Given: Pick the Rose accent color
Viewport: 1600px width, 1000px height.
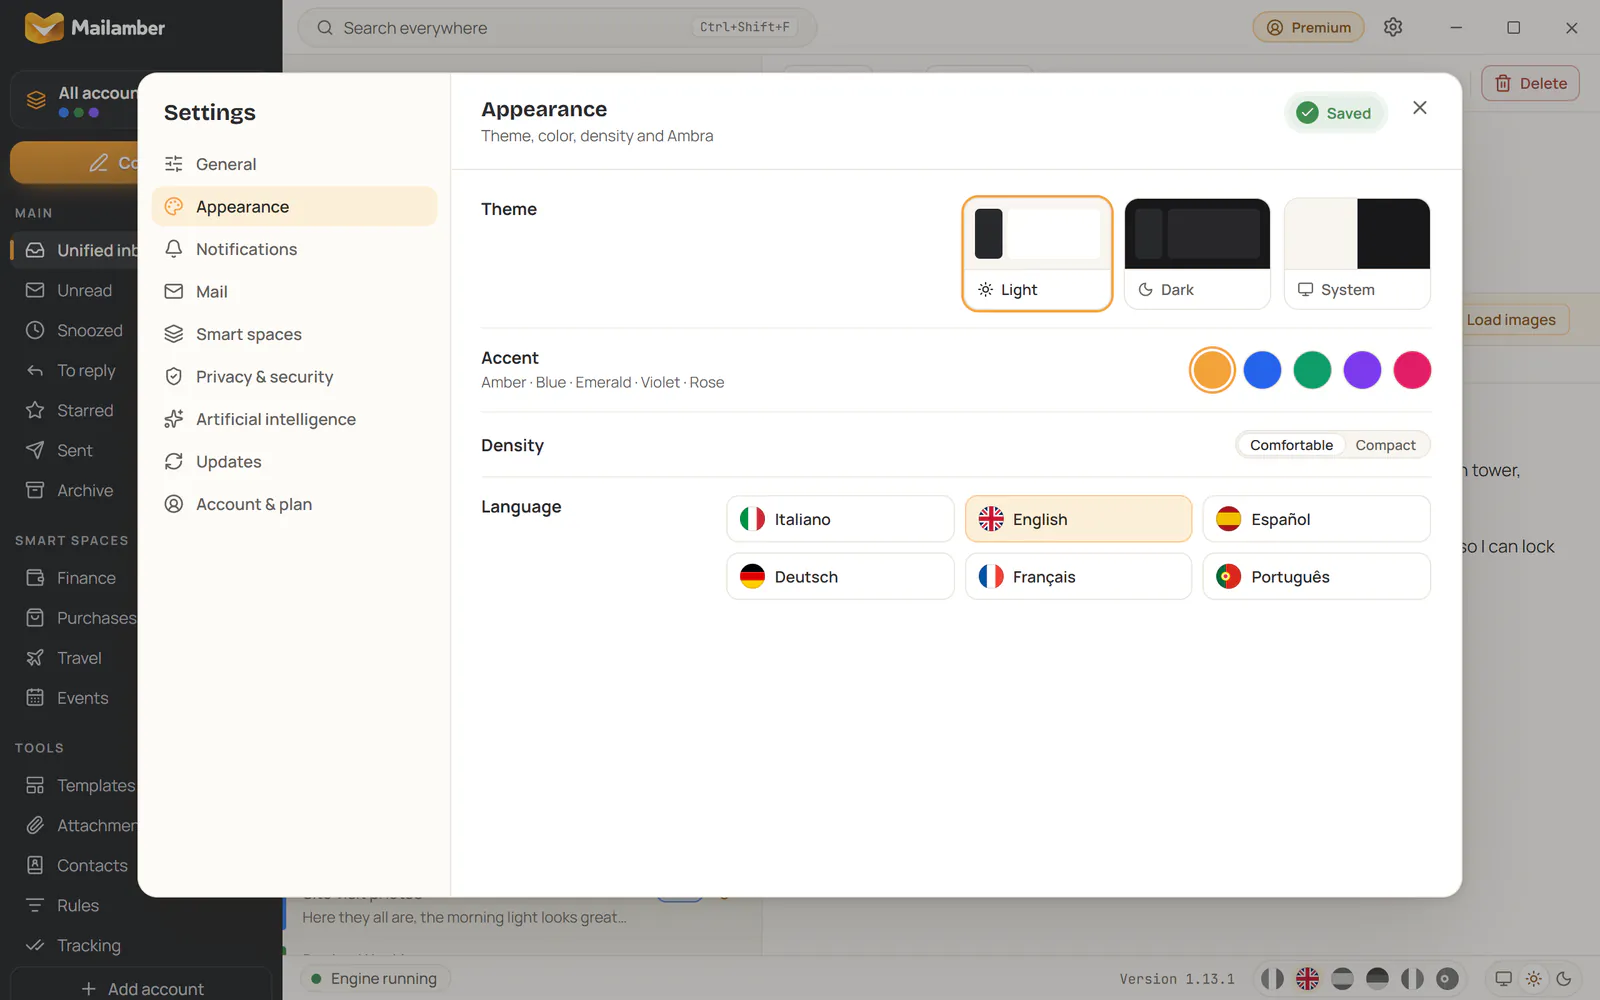Looking at the screenshot, I should pos(1412,370).
